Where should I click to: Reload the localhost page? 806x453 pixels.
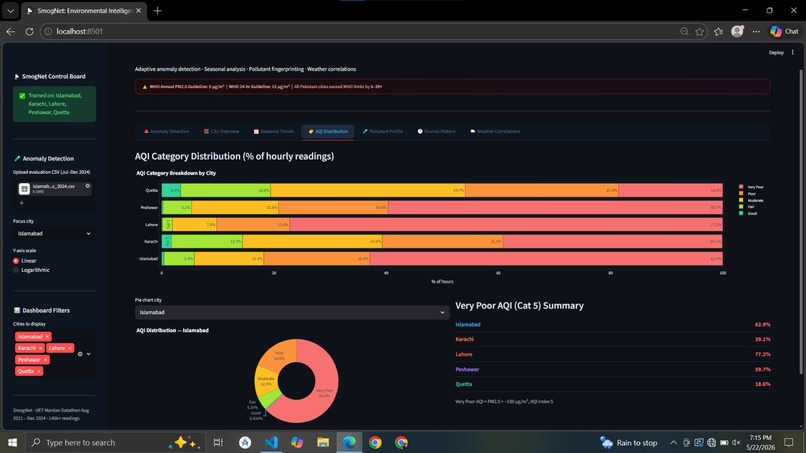29,31
